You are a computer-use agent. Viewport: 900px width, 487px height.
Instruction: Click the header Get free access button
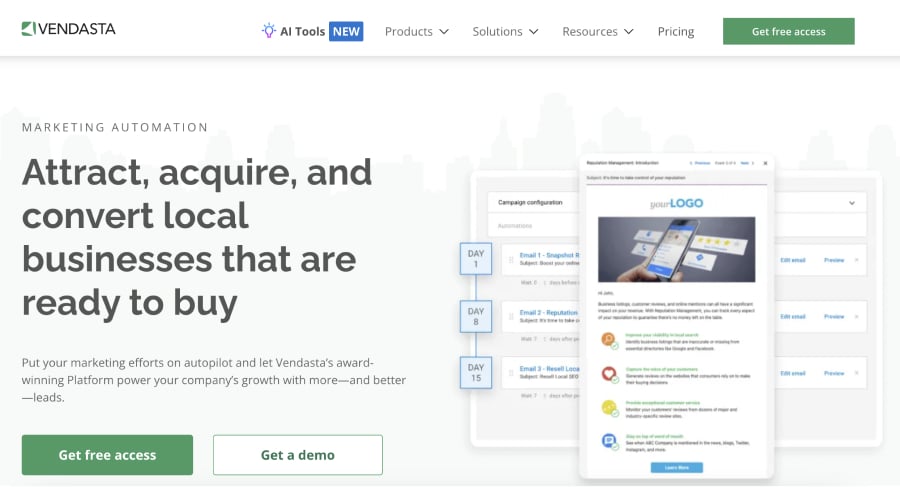click(789, 31)
